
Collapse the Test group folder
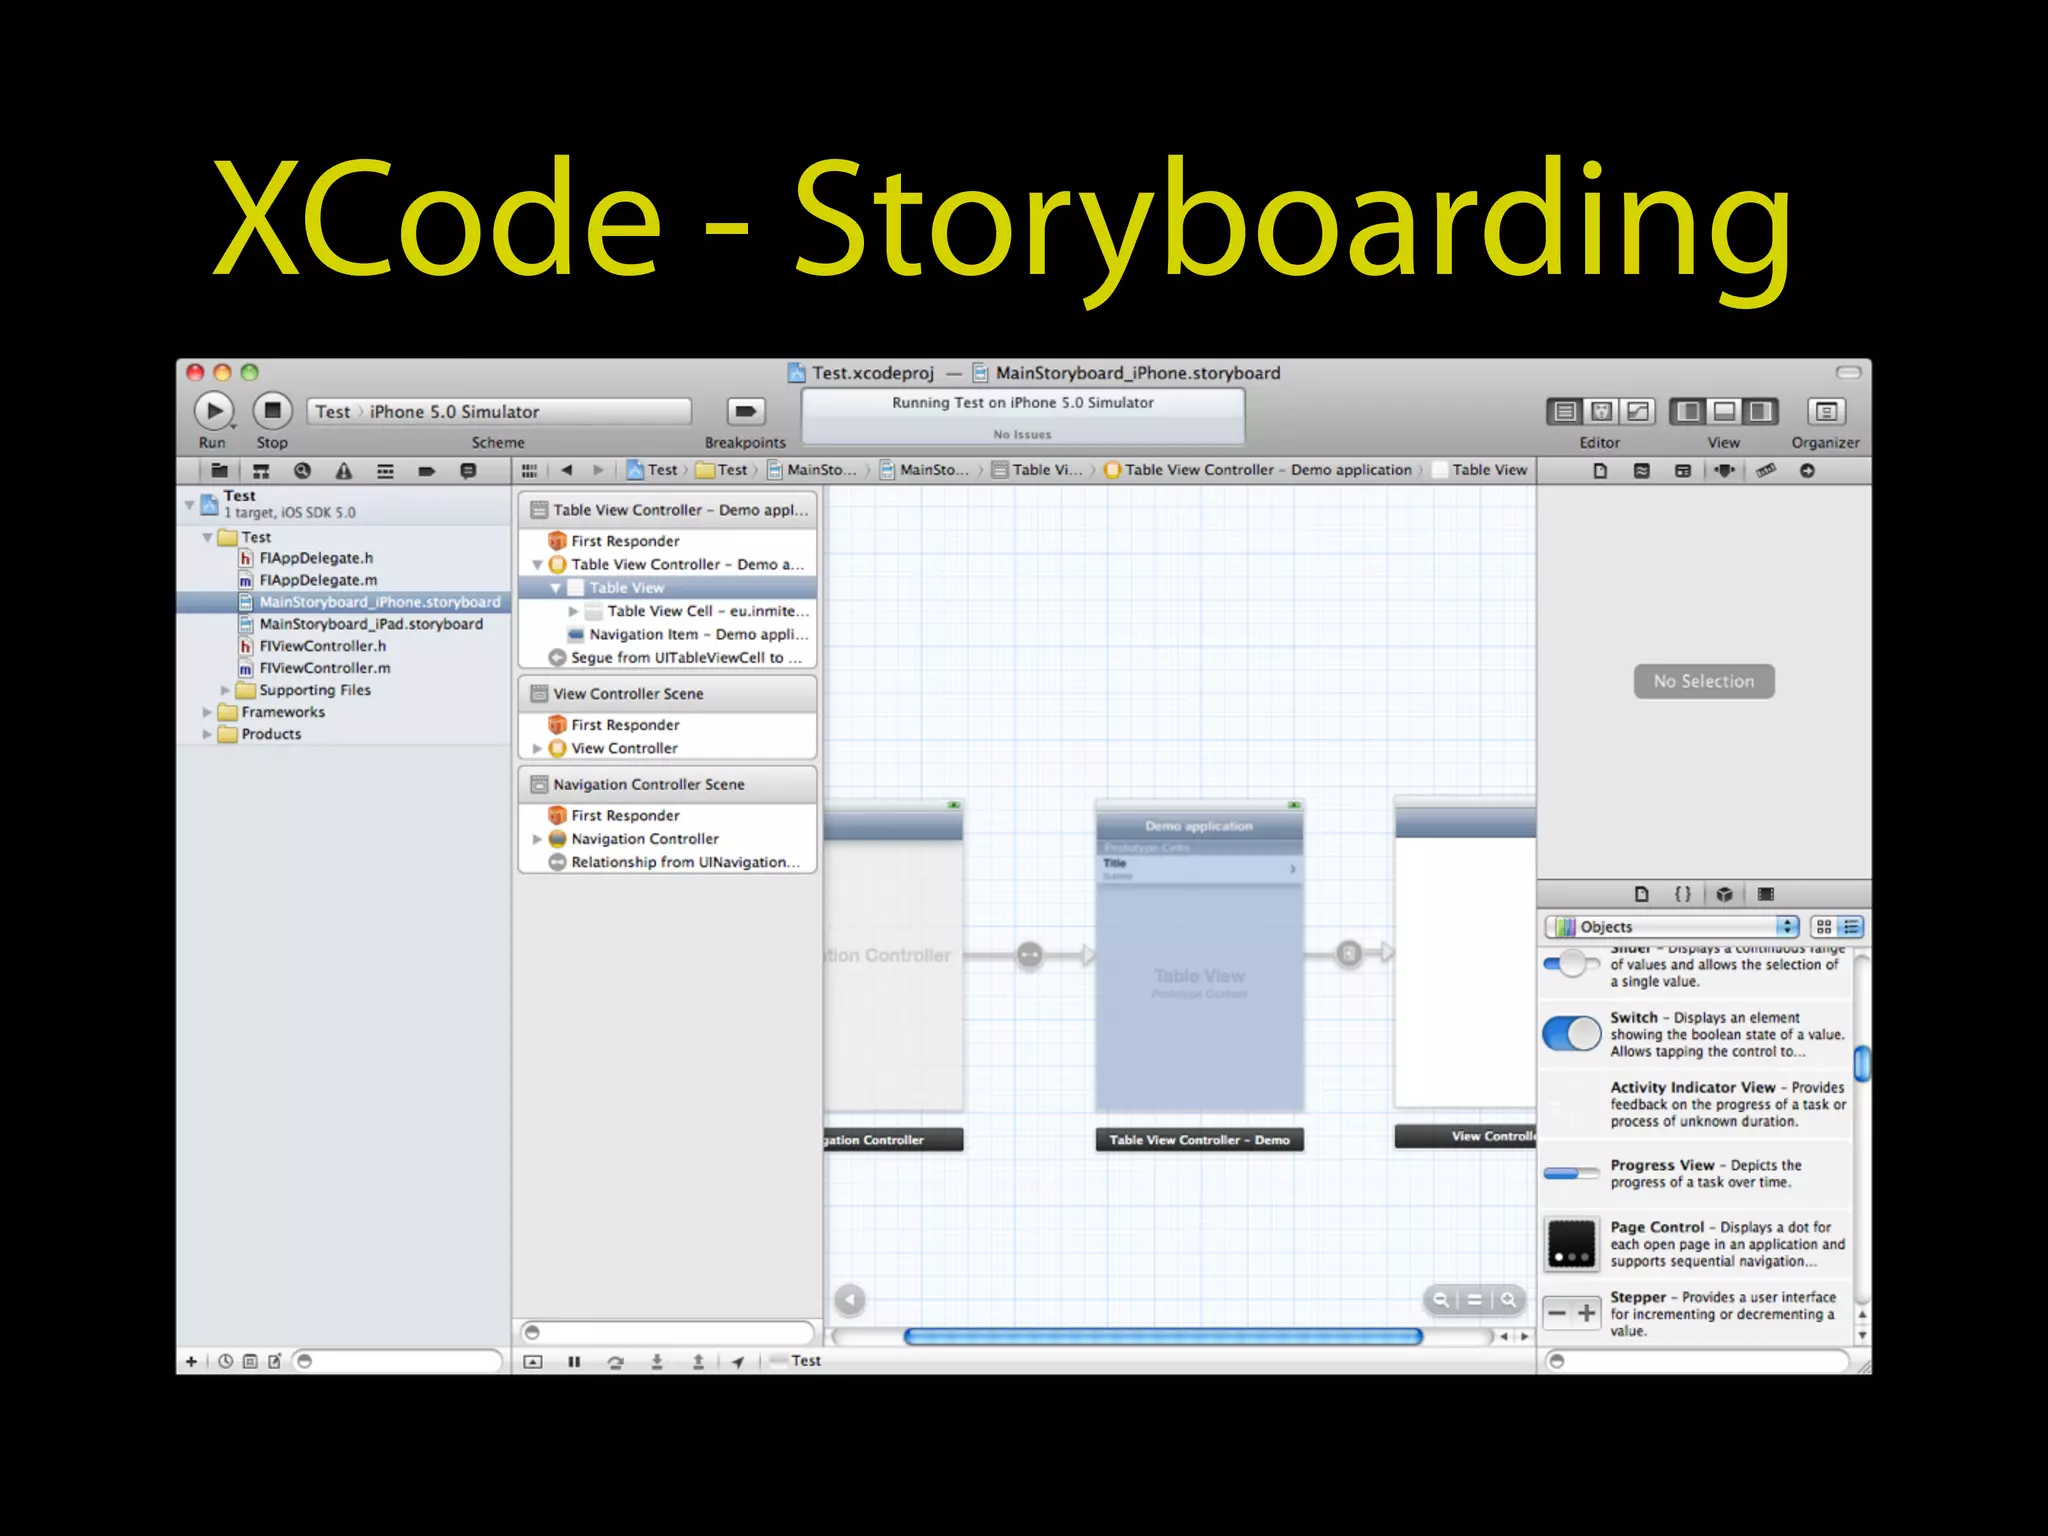[x=207, y=538]
